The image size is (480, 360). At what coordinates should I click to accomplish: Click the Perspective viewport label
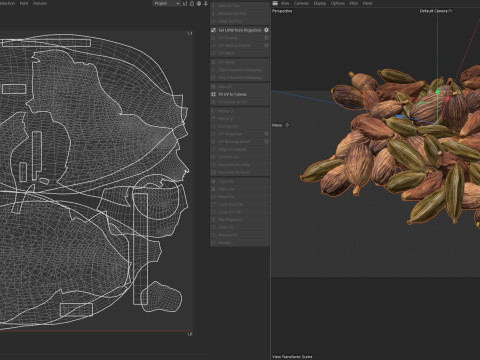[282, 11]
